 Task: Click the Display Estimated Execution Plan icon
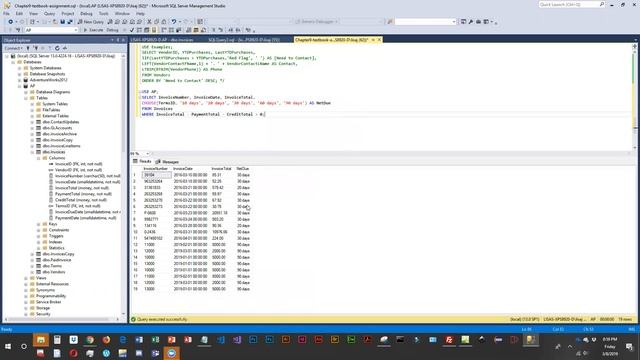(x=139, y=30)
